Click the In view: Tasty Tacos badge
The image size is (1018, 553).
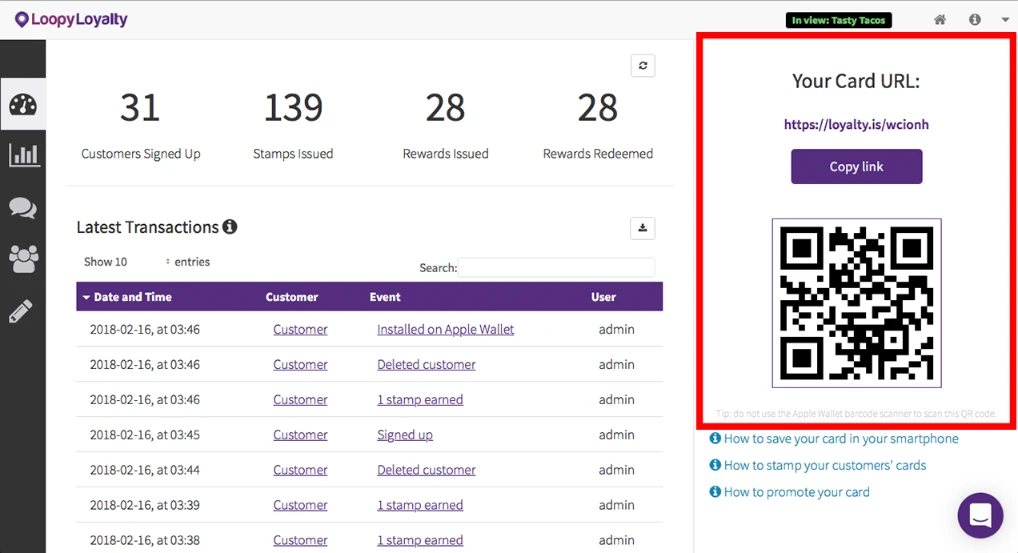tap(839, 20)
